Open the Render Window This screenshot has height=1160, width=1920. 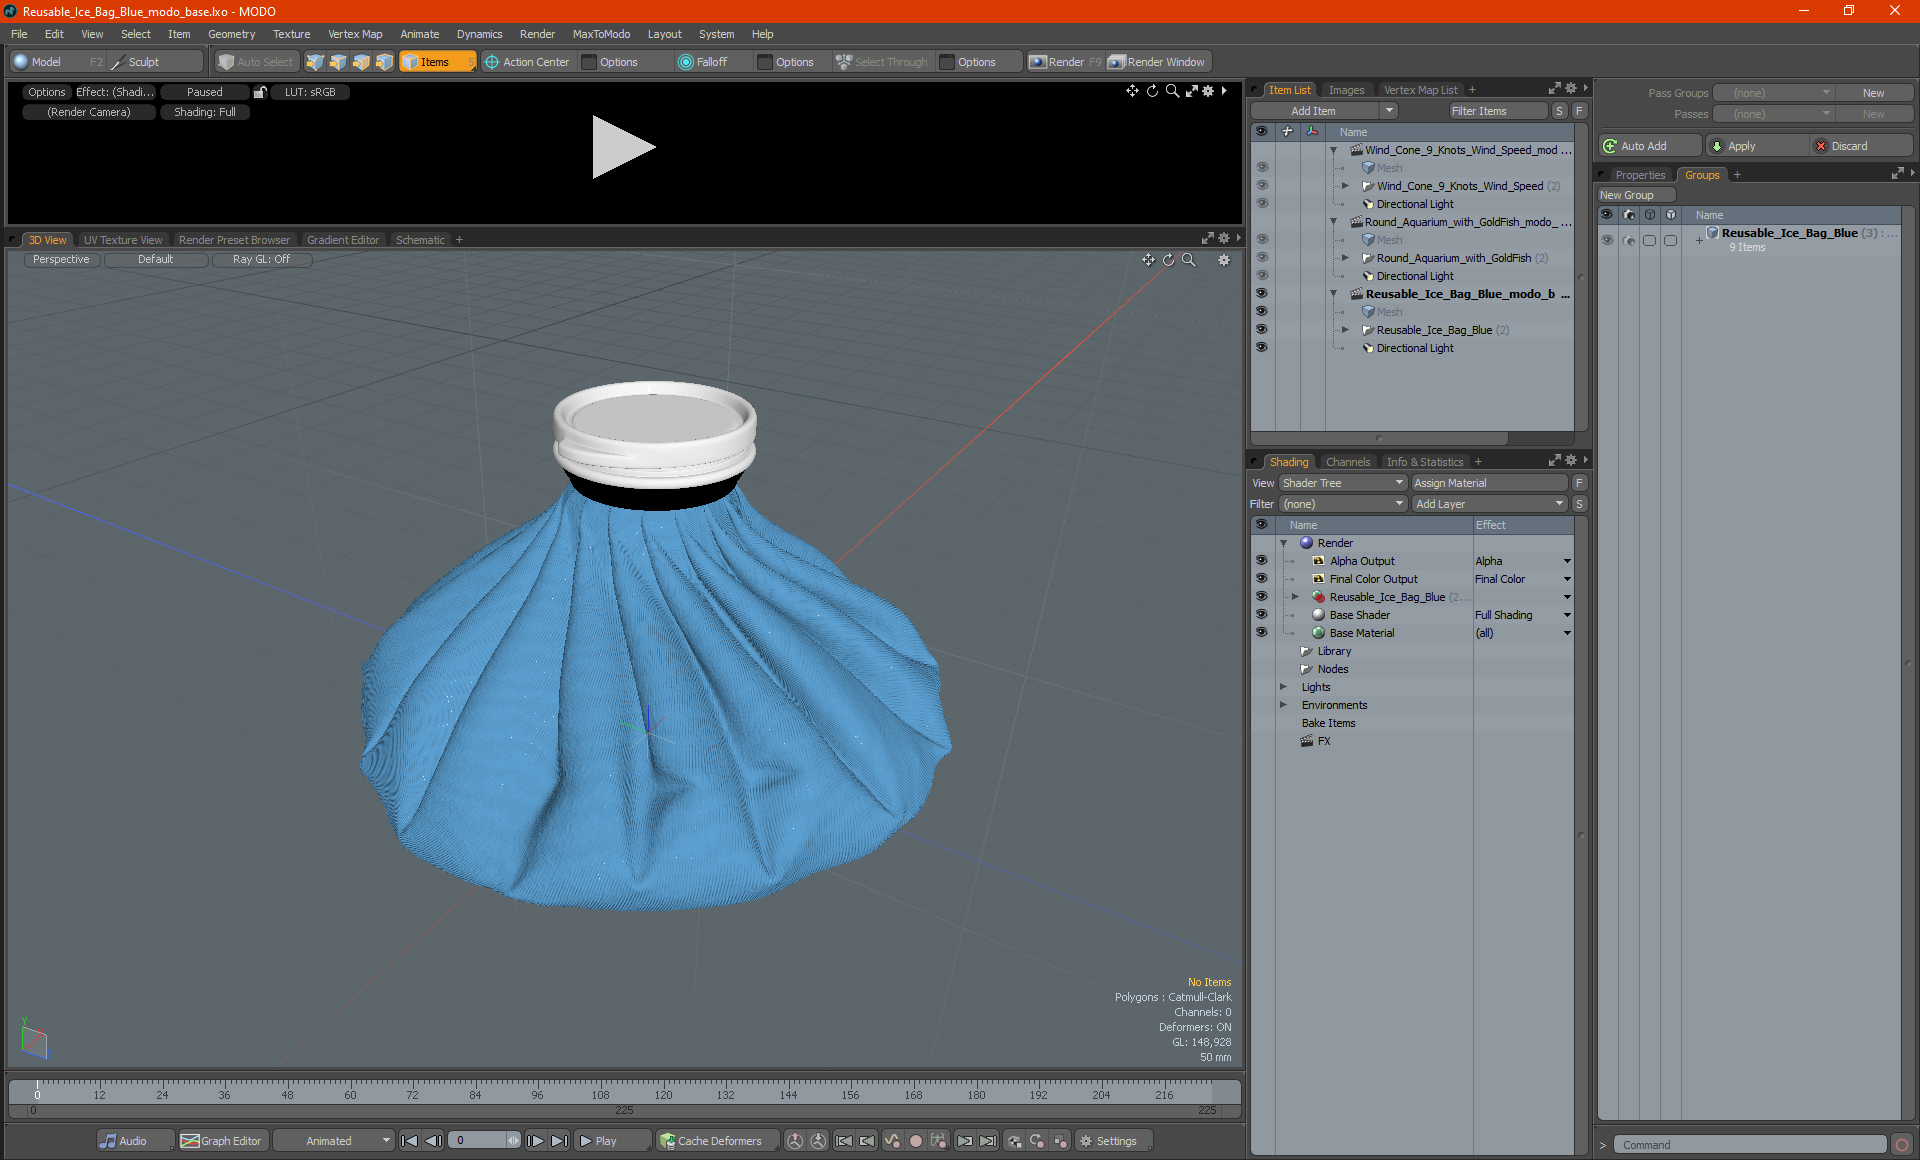click(x=1157, y=62)
